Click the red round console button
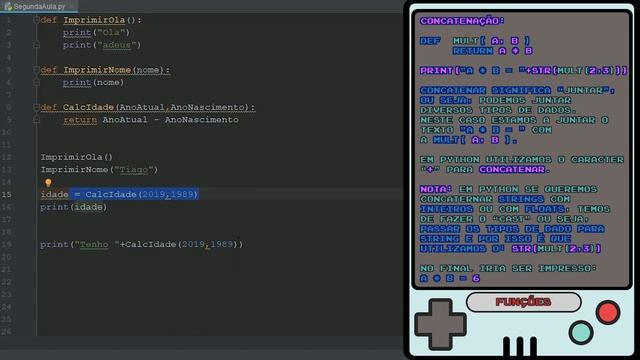The width and height of the screenshot is (640, 360). (608, 312)
